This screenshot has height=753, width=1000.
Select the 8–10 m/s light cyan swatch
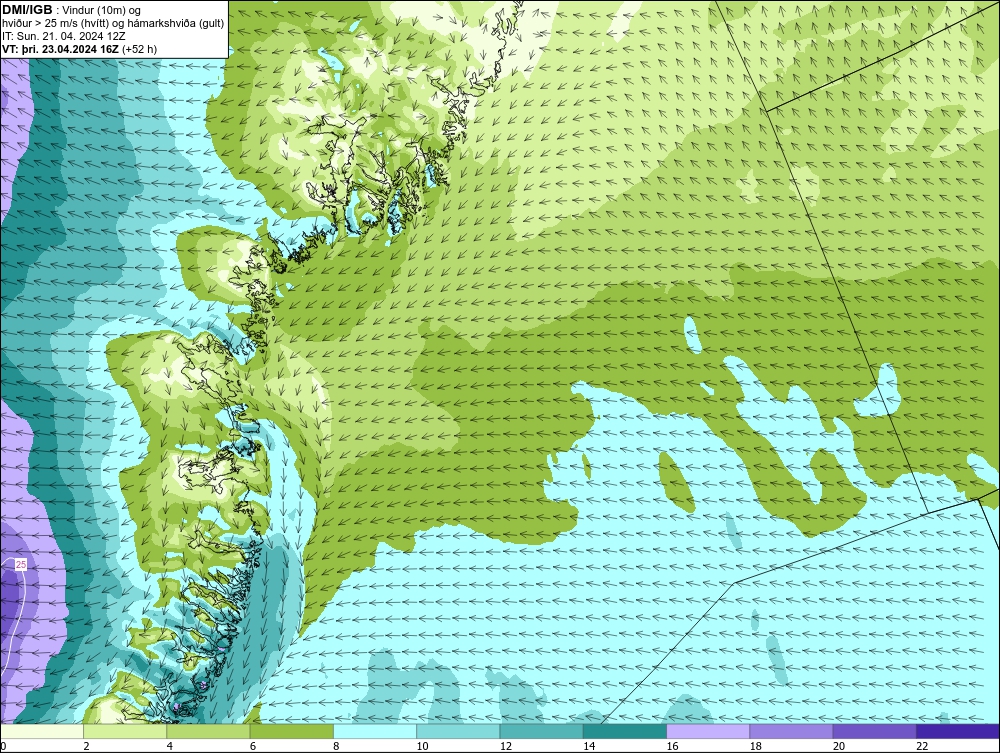point(375,731)
